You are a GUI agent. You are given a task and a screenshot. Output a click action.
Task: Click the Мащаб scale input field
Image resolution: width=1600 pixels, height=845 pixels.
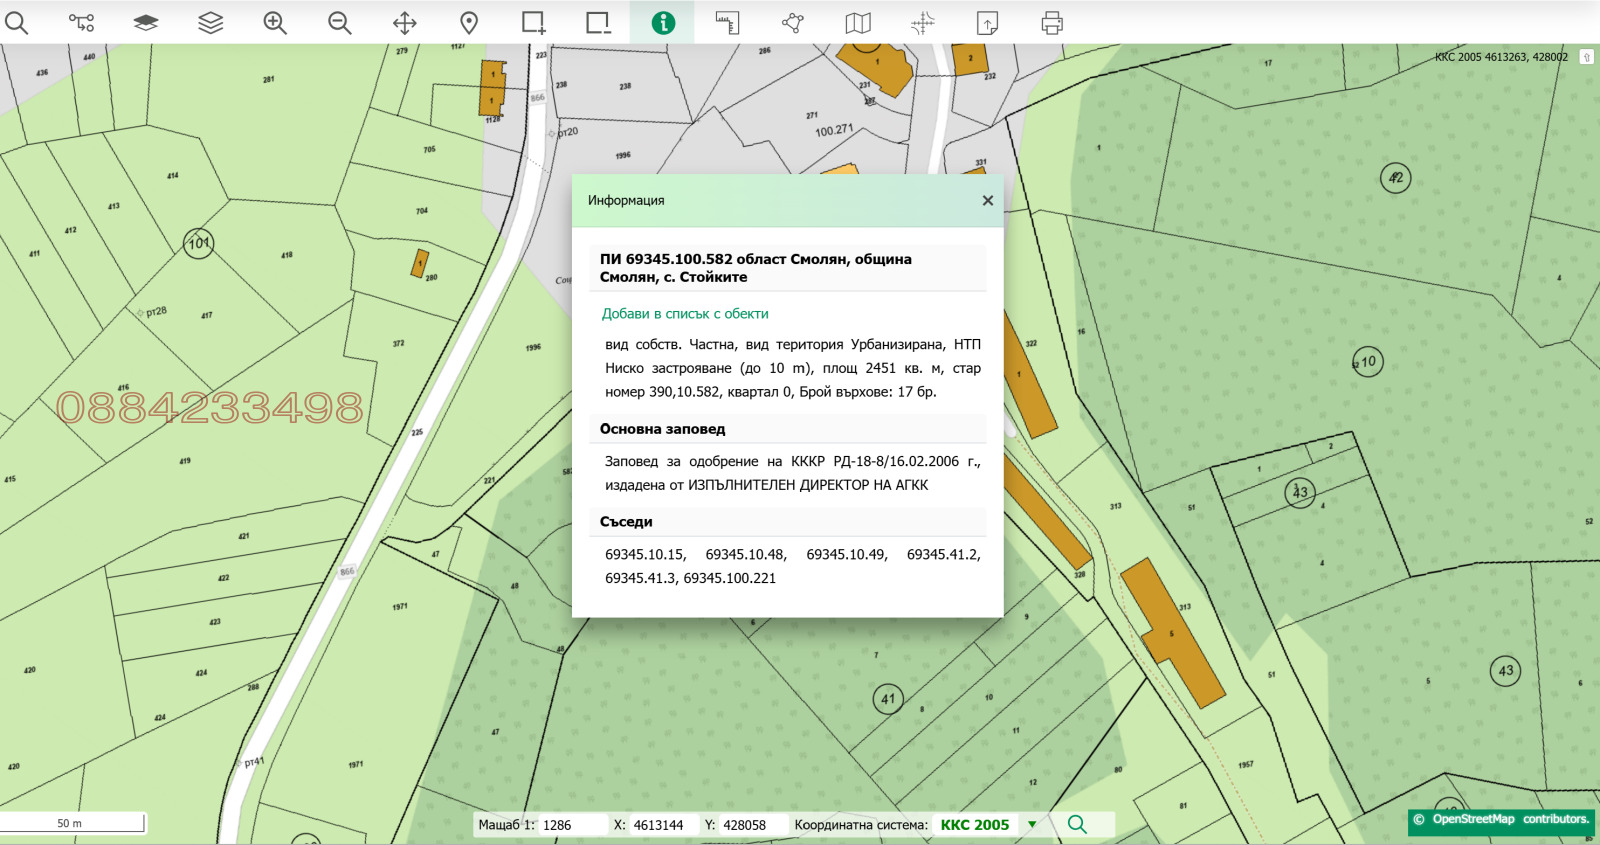click(x=572, y=825)
